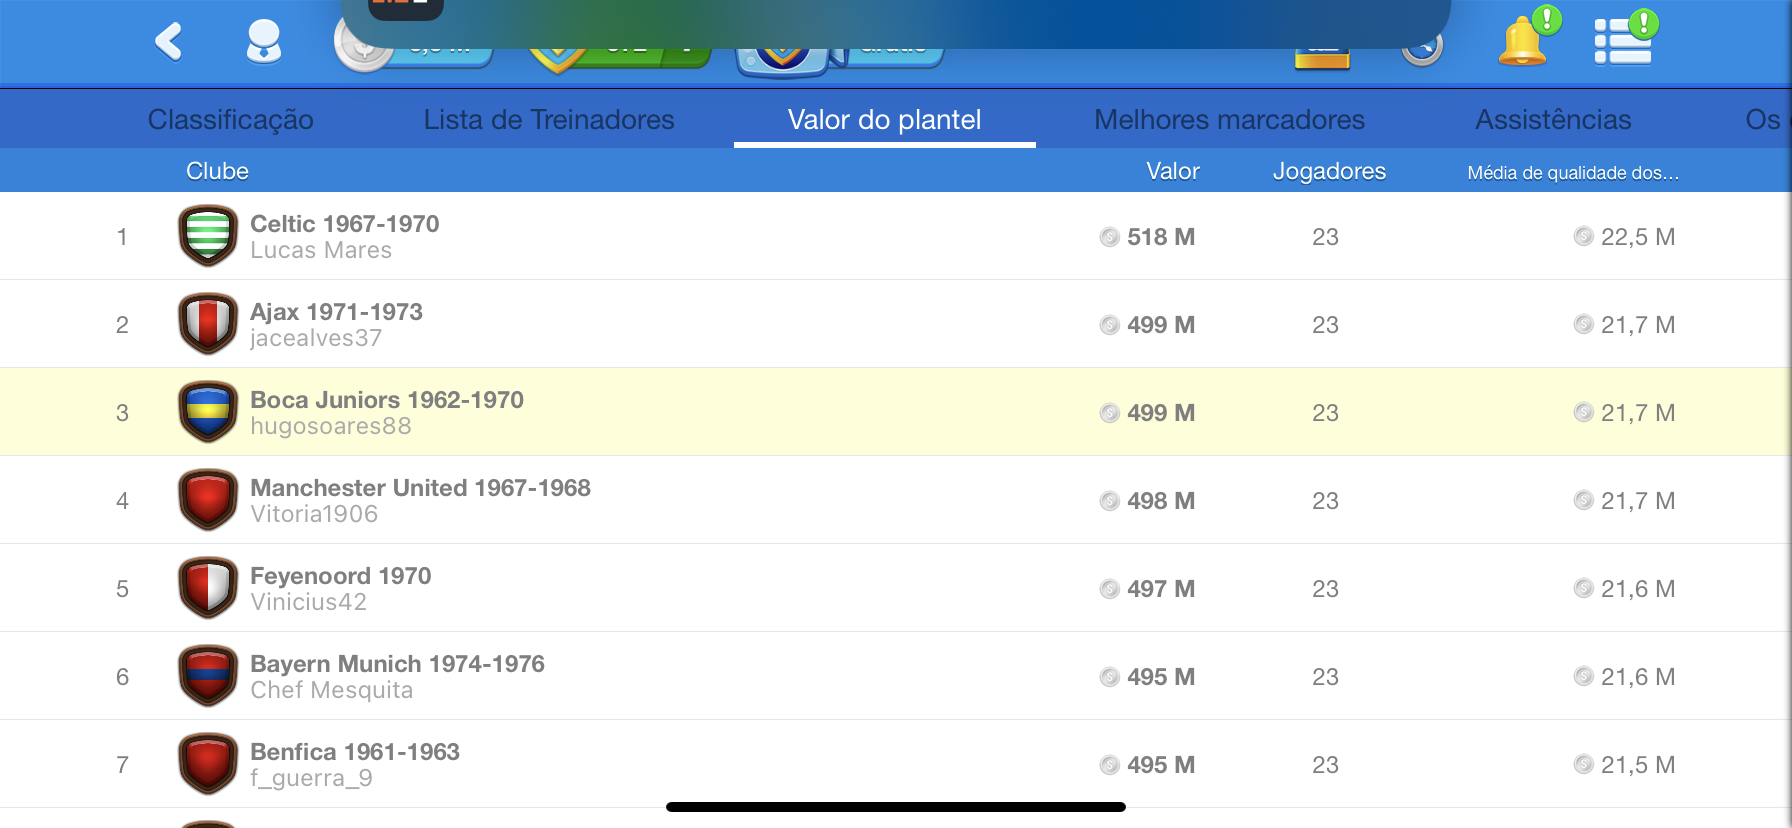Tap the Bayern Munich club badge
This screenshot has height=828, width=1792.
pos(208,676)
